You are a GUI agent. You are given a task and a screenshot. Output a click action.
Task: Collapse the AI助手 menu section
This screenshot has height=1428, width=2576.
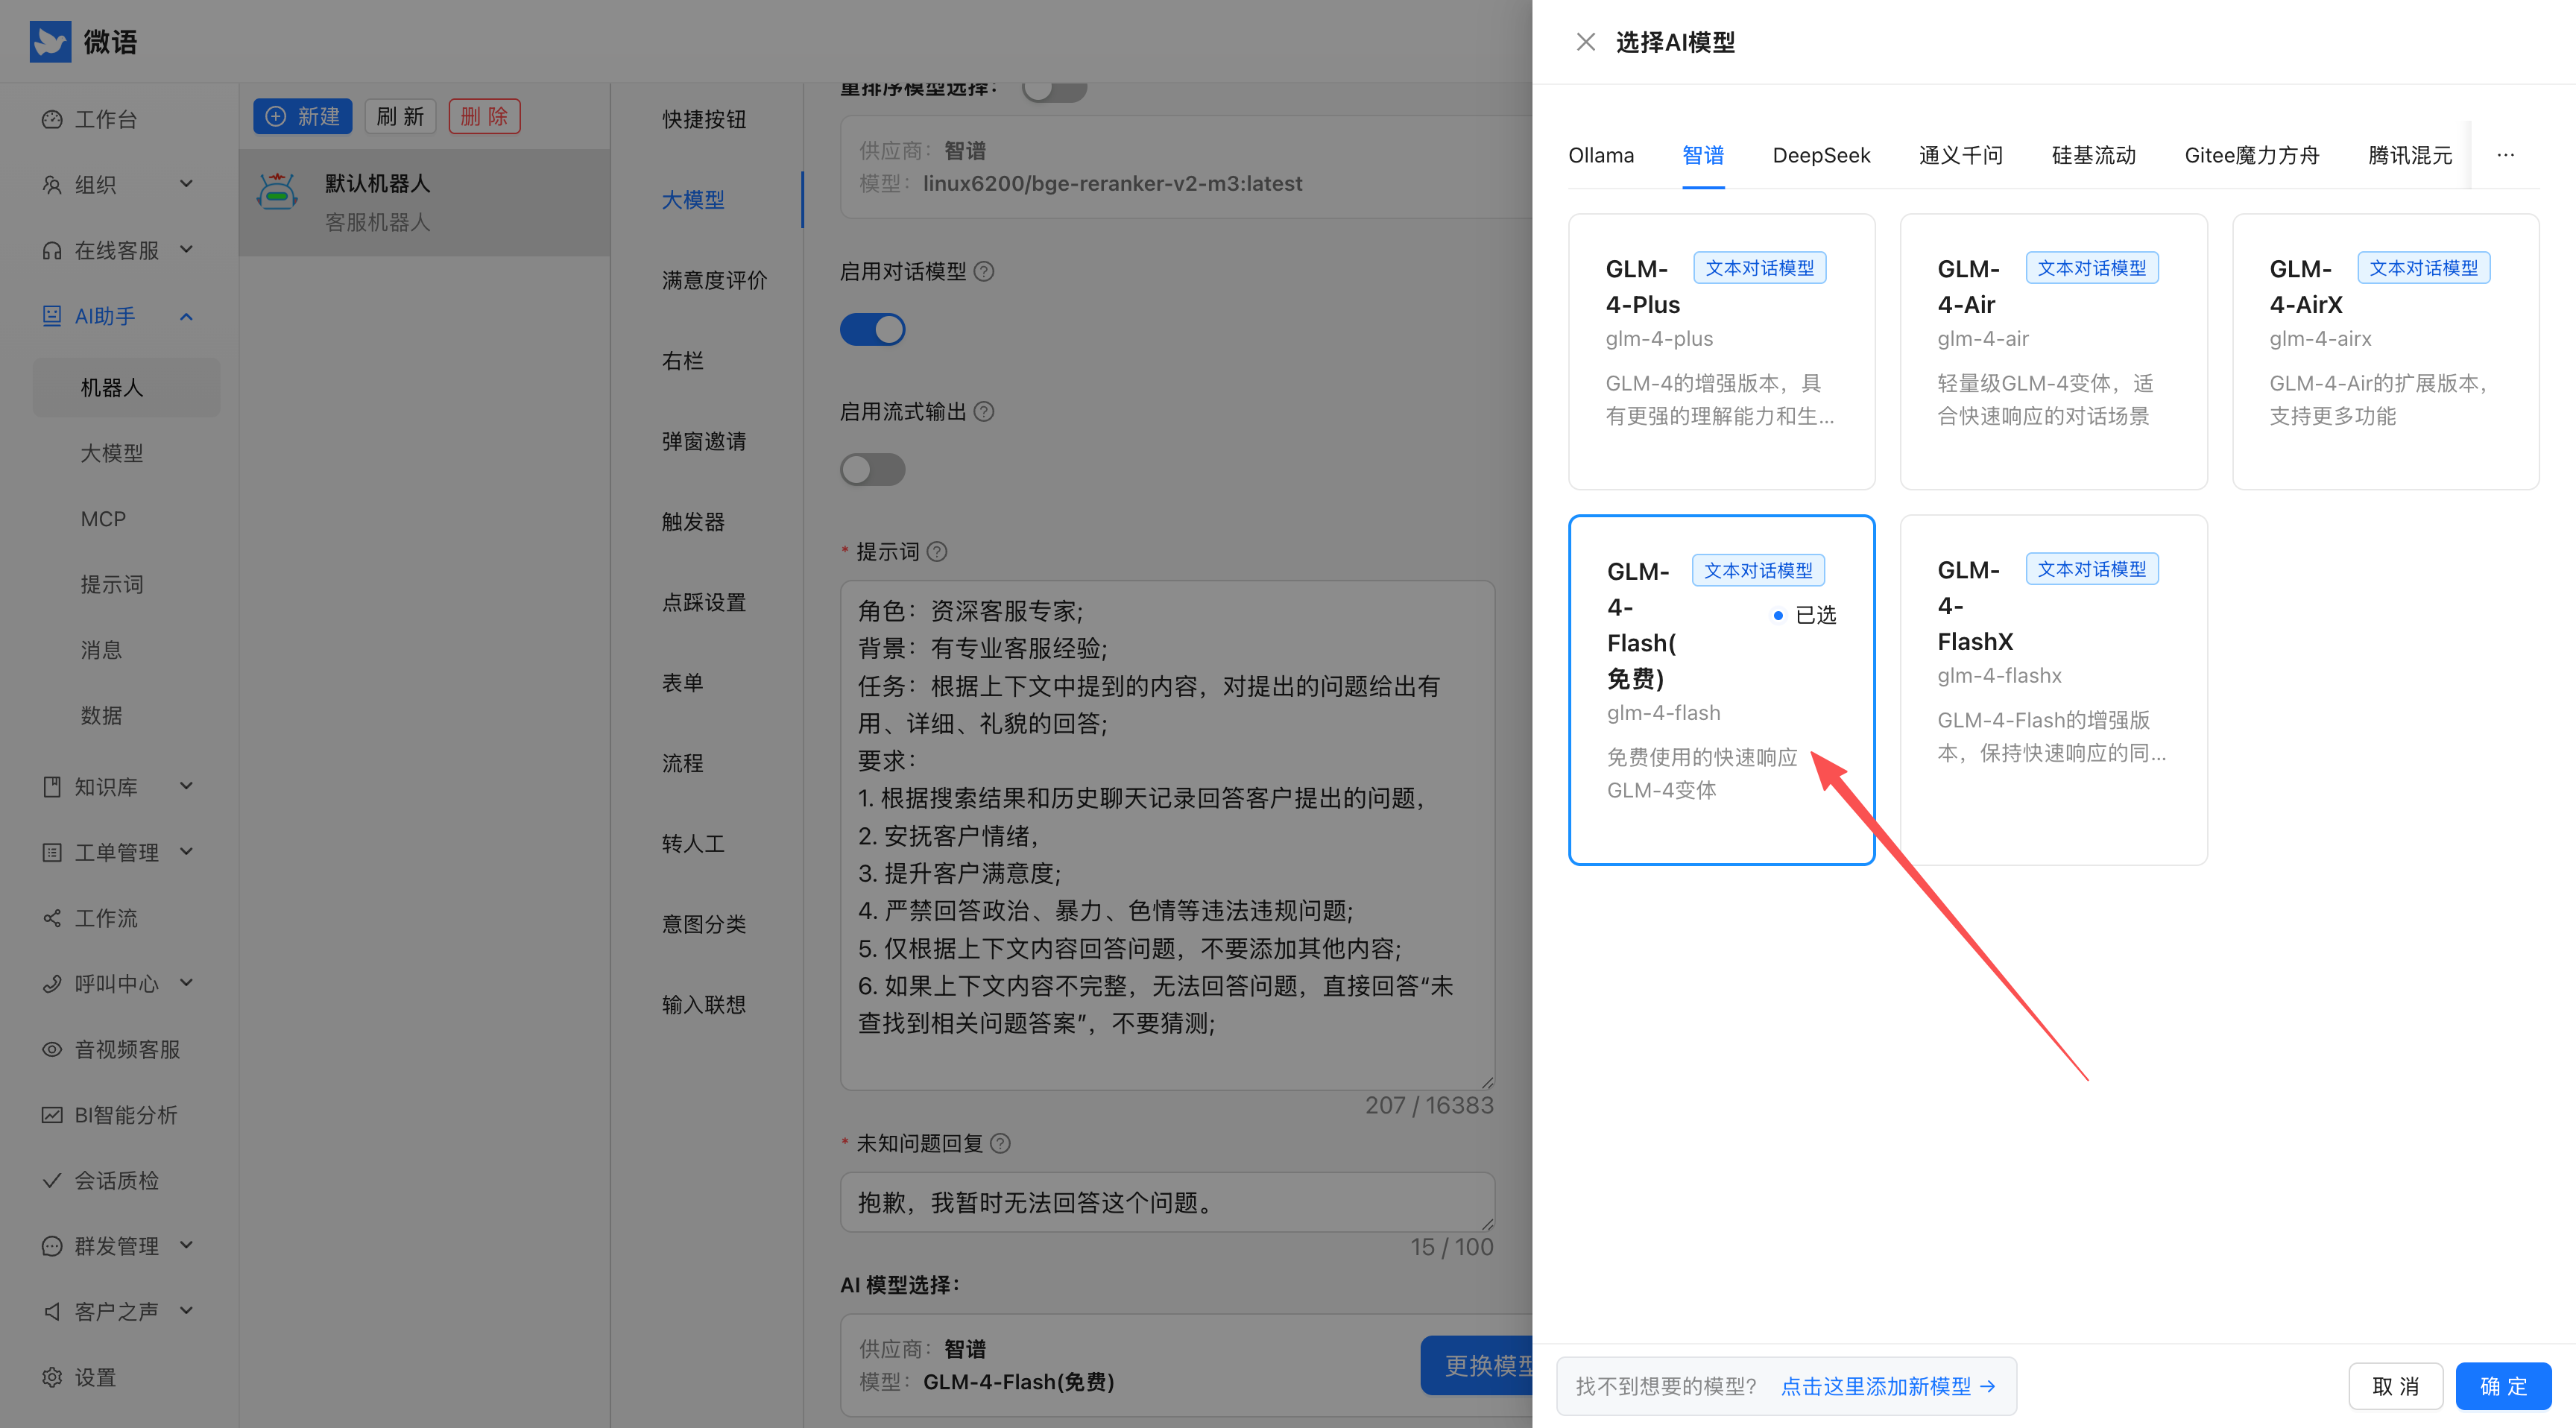tap(186, 316)
